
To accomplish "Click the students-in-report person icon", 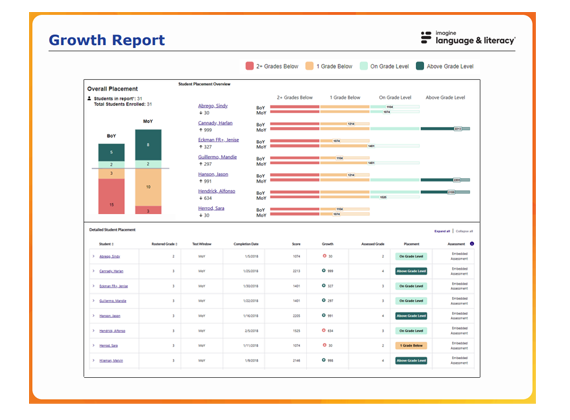I will (89, 98).
